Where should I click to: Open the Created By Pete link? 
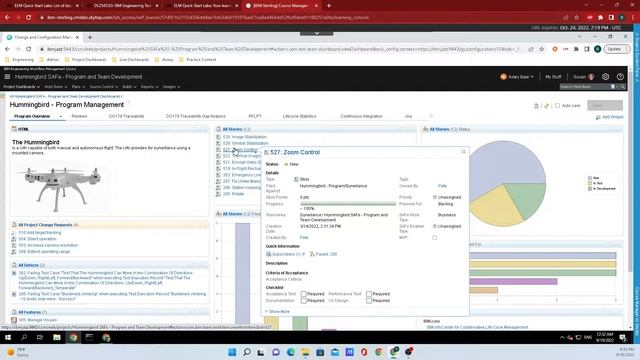(304, 238)
